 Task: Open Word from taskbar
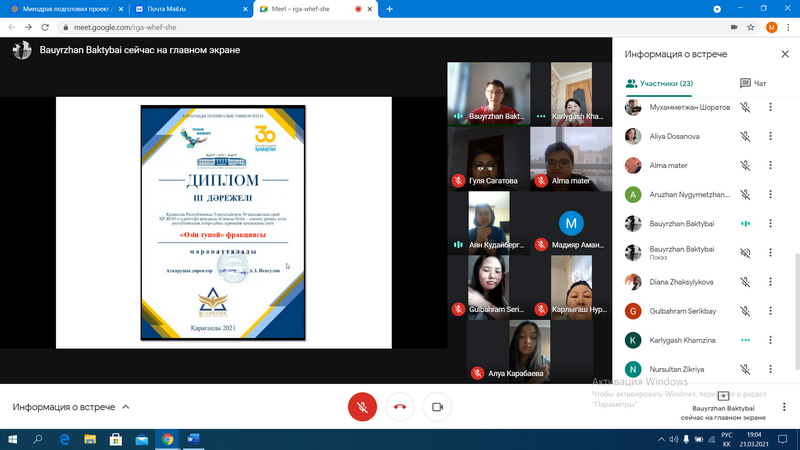pos(193,439)
